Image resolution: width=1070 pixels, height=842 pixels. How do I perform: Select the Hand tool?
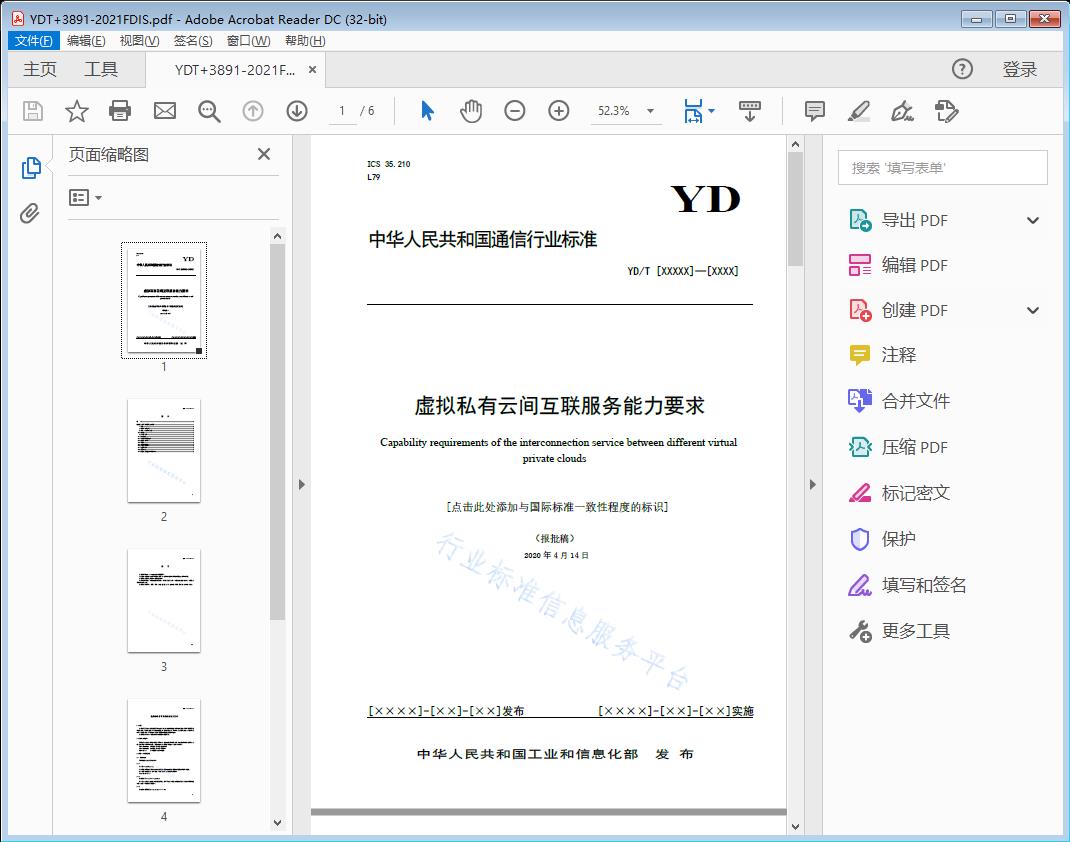(470, 111)
